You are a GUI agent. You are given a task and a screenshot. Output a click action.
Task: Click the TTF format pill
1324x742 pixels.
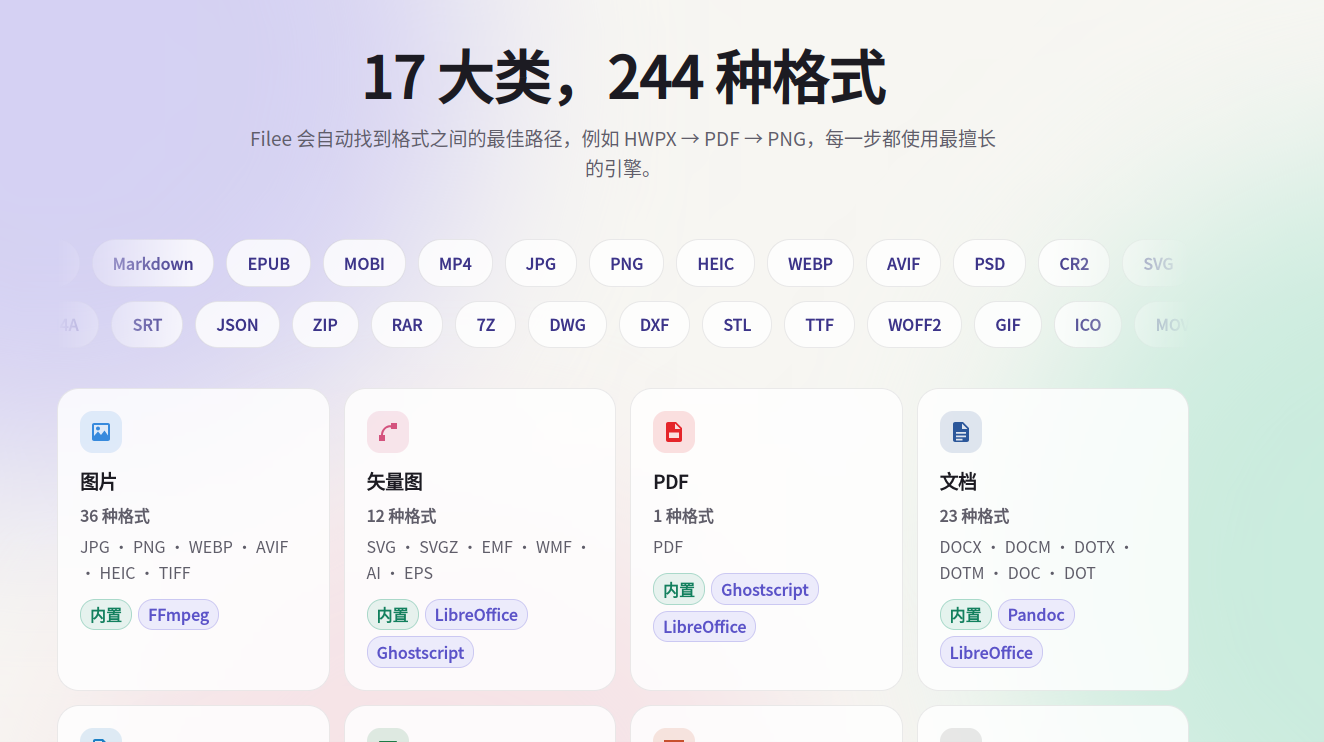click(819, 325)
